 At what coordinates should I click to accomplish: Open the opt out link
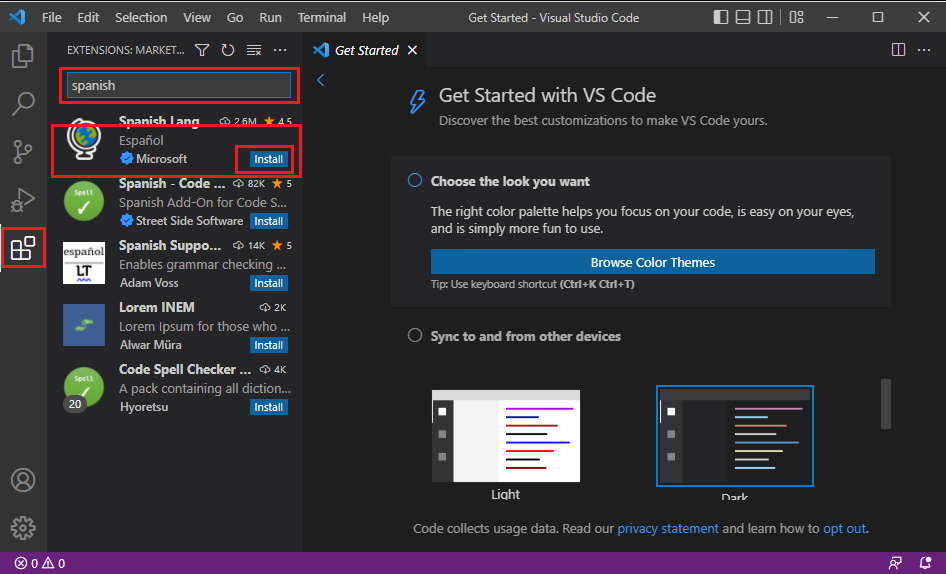coord(845,528)
